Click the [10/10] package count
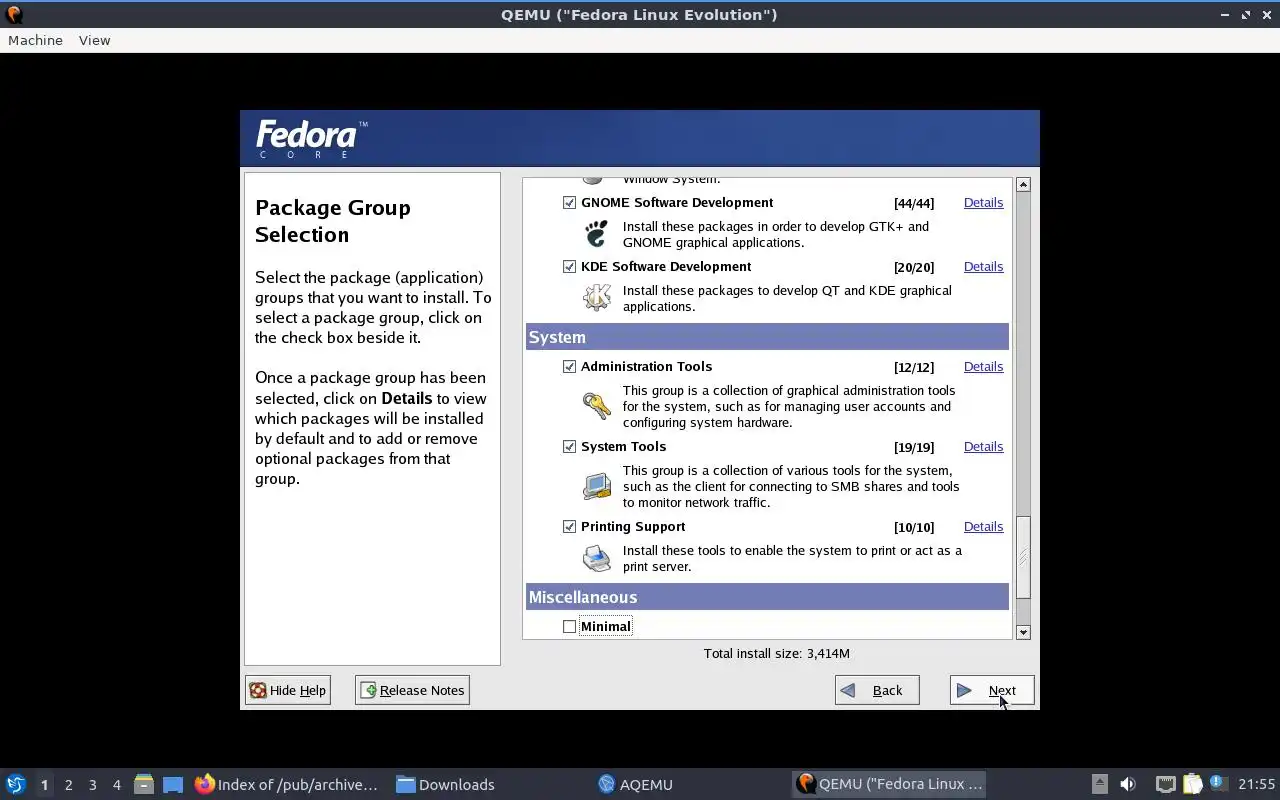This screenshot has height=800, width=1280. click(914, 527)
